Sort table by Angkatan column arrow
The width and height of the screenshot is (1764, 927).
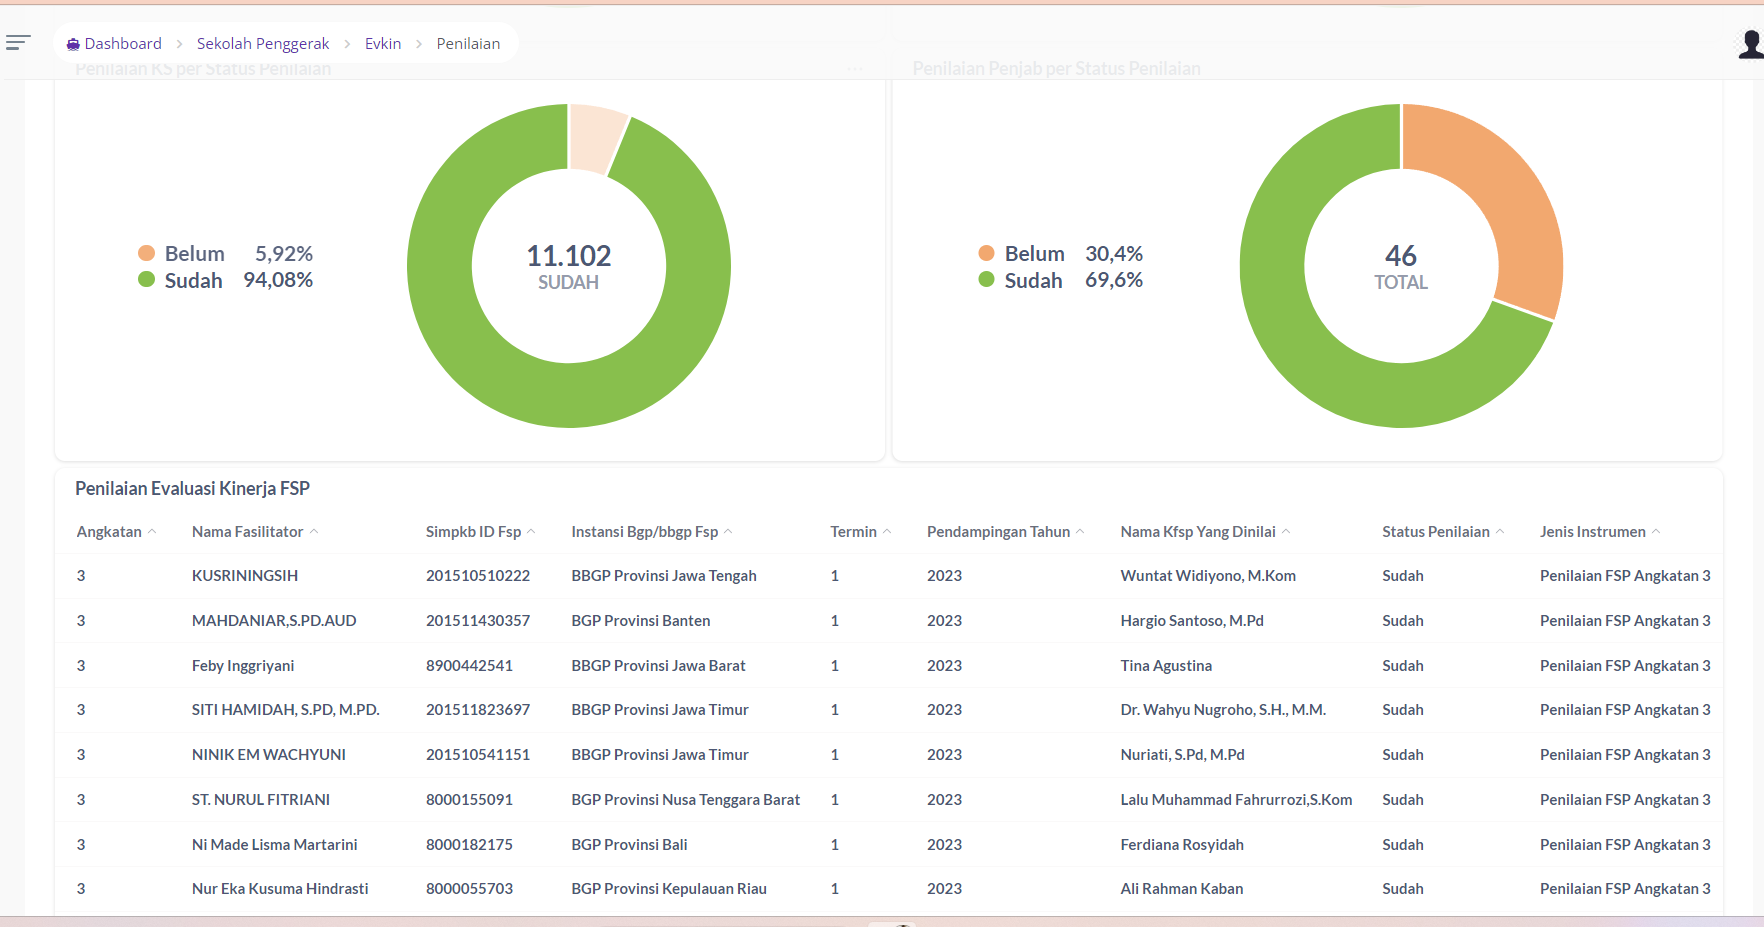click(x=152, y=532)
